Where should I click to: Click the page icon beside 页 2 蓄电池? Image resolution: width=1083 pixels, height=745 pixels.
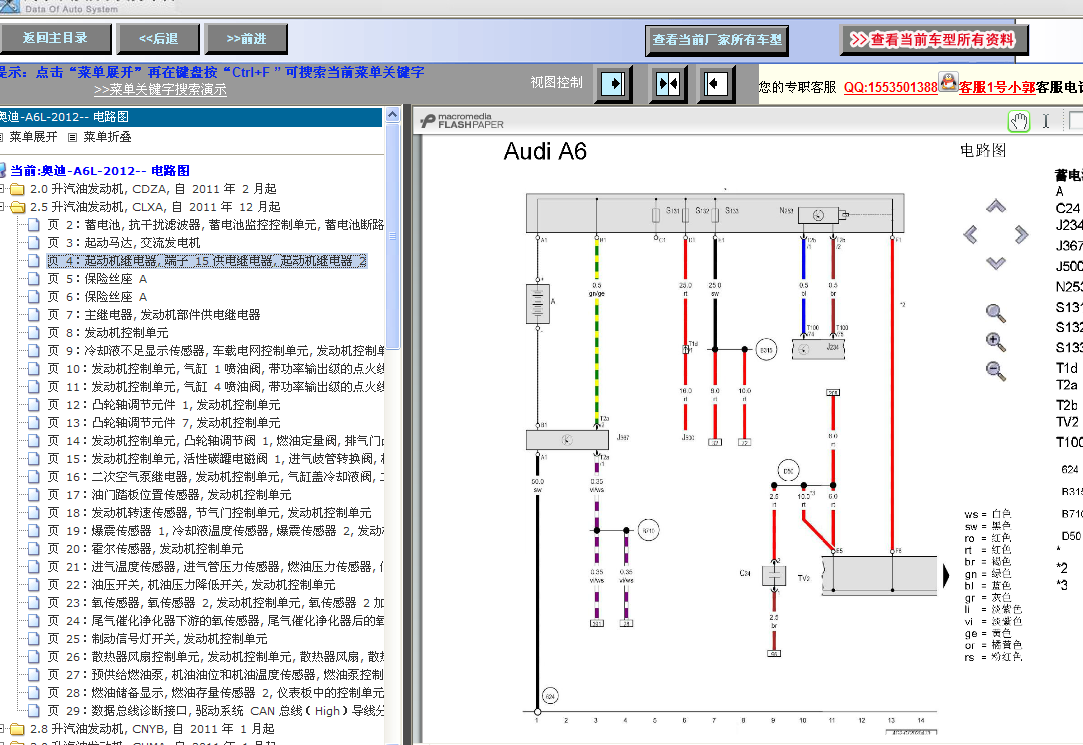[33, 224]
